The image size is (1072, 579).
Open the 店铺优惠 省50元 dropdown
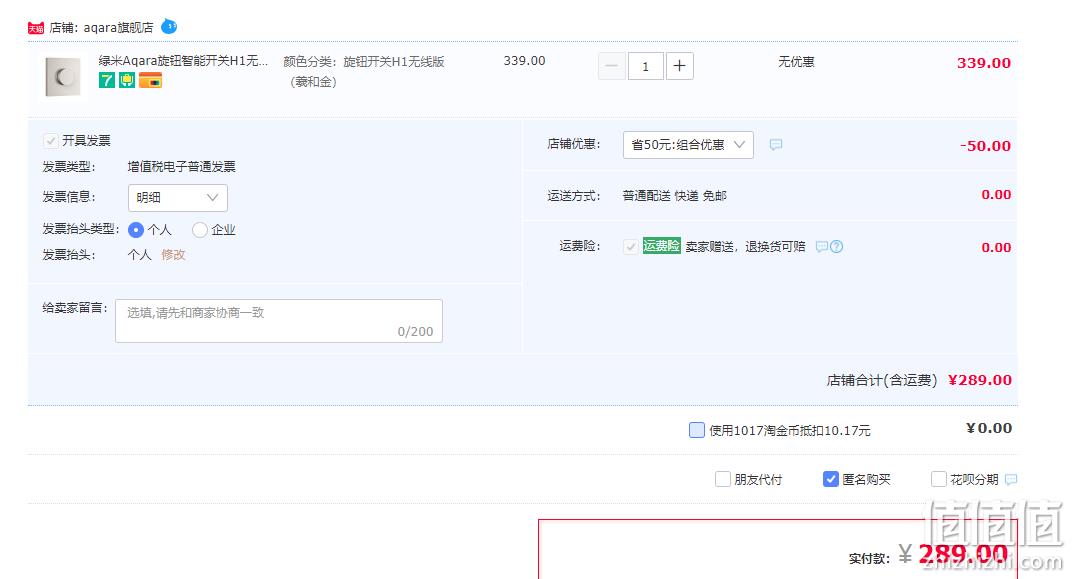[x=688, y=145]
